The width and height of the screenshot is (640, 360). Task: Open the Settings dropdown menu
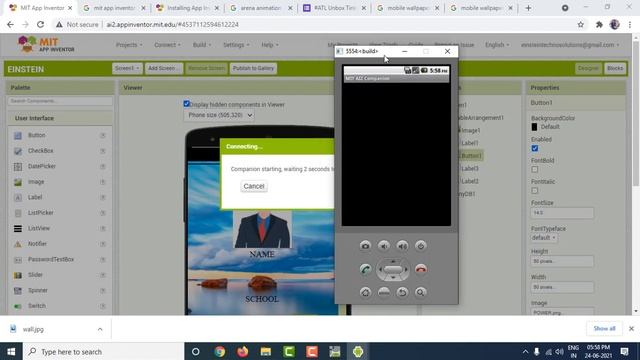(236, 45)
